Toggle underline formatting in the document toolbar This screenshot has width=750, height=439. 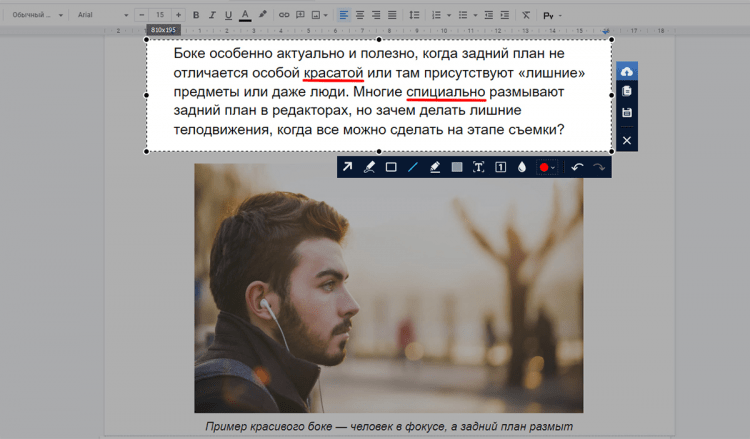[228, 15]
